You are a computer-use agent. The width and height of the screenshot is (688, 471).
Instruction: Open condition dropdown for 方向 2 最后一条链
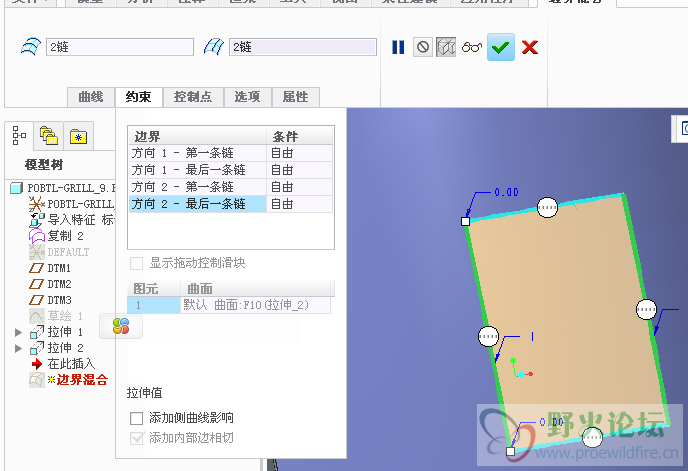click(x=300, y=204)
